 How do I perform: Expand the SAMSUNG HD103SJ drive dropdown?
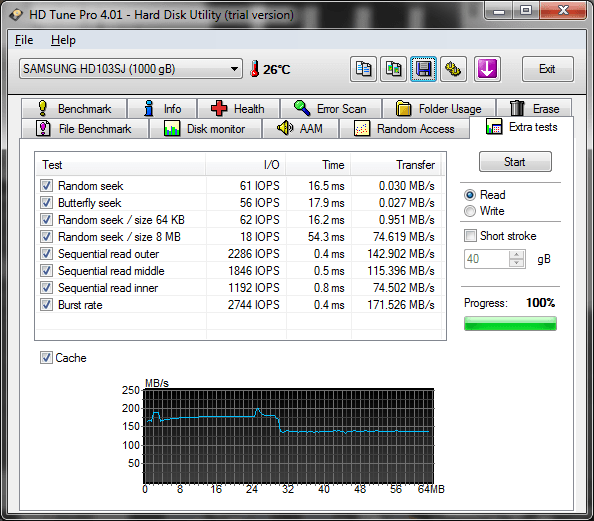[131, 69]
